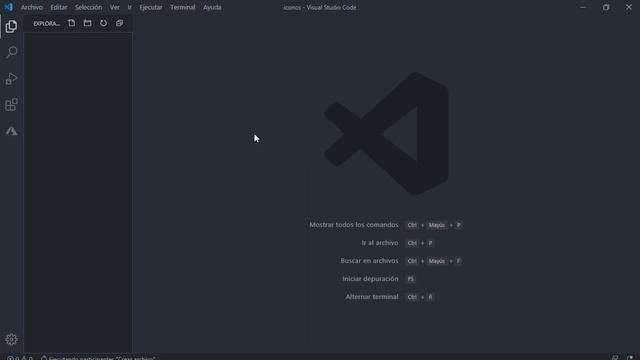Open the Selección menu

click(88, 7)
